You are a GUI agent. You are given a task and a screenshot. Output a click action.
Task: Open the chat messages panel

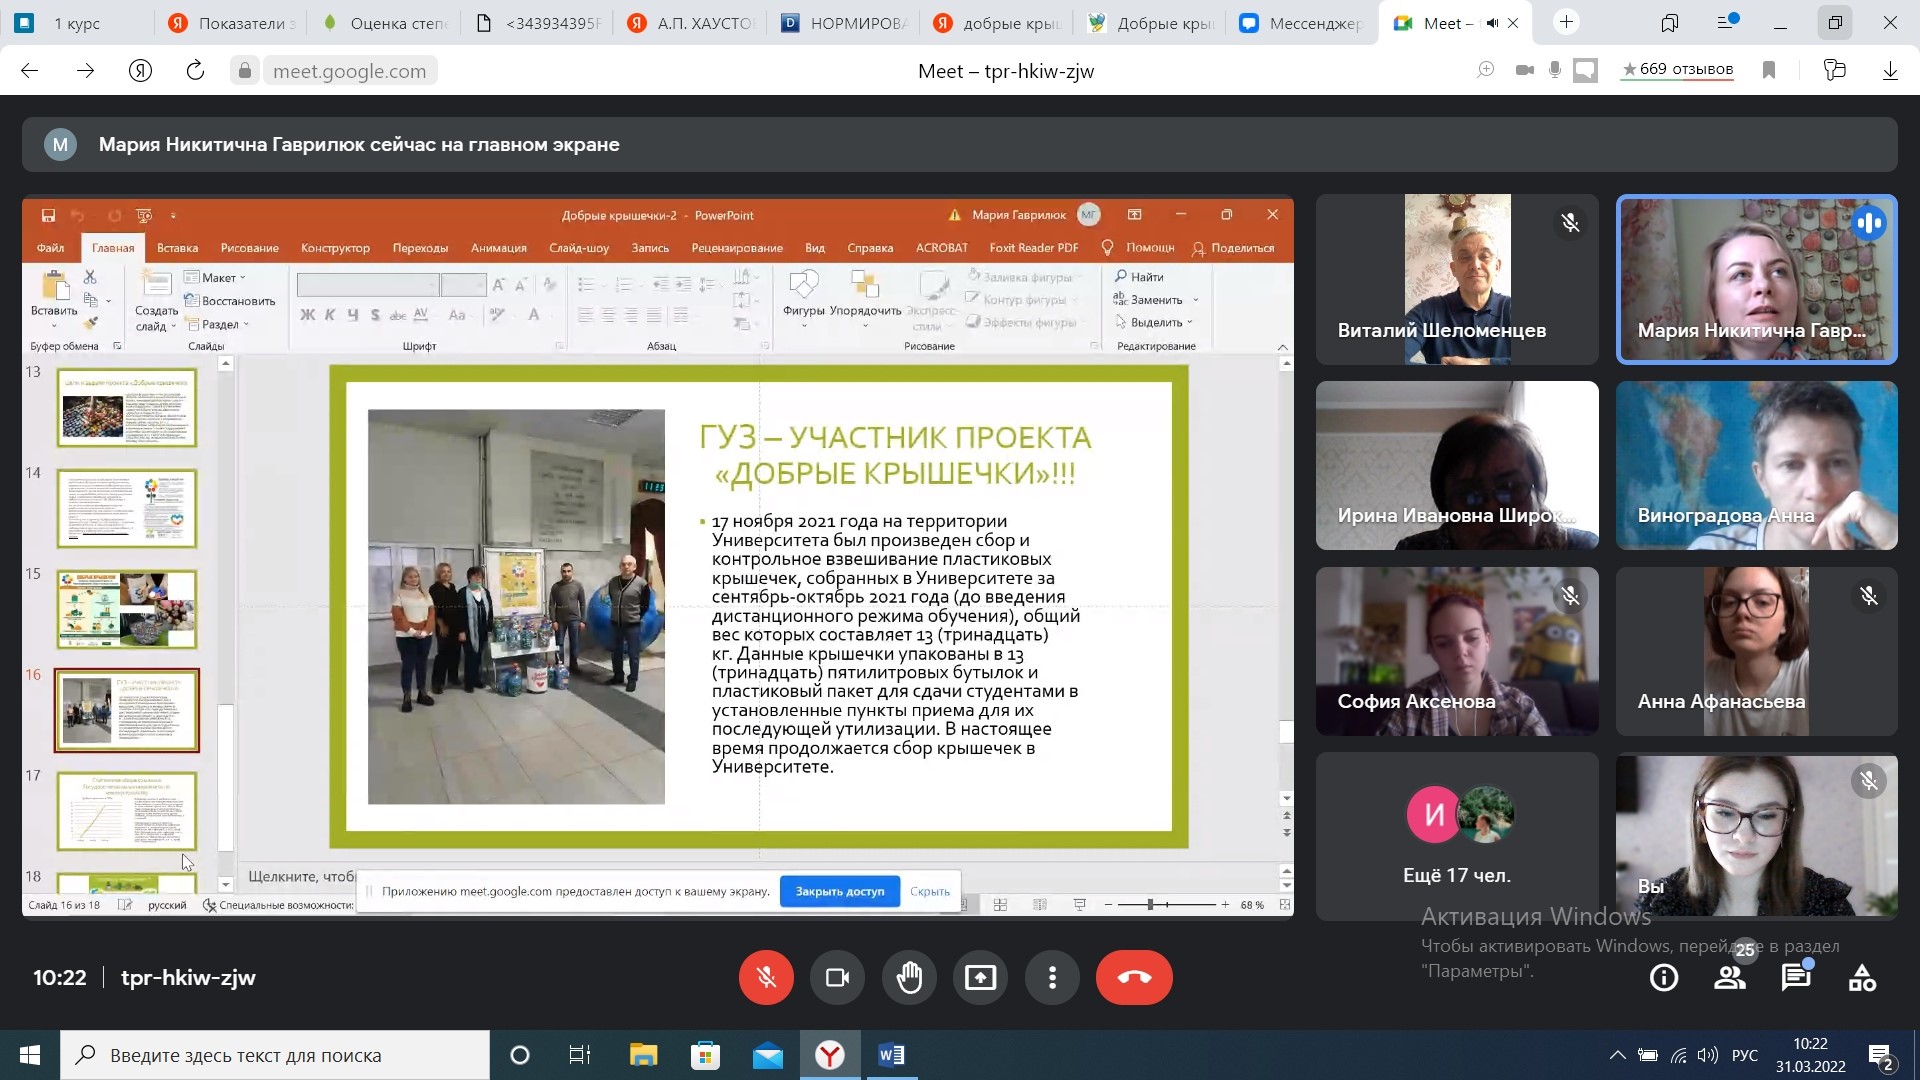[x=1796, y=978]
